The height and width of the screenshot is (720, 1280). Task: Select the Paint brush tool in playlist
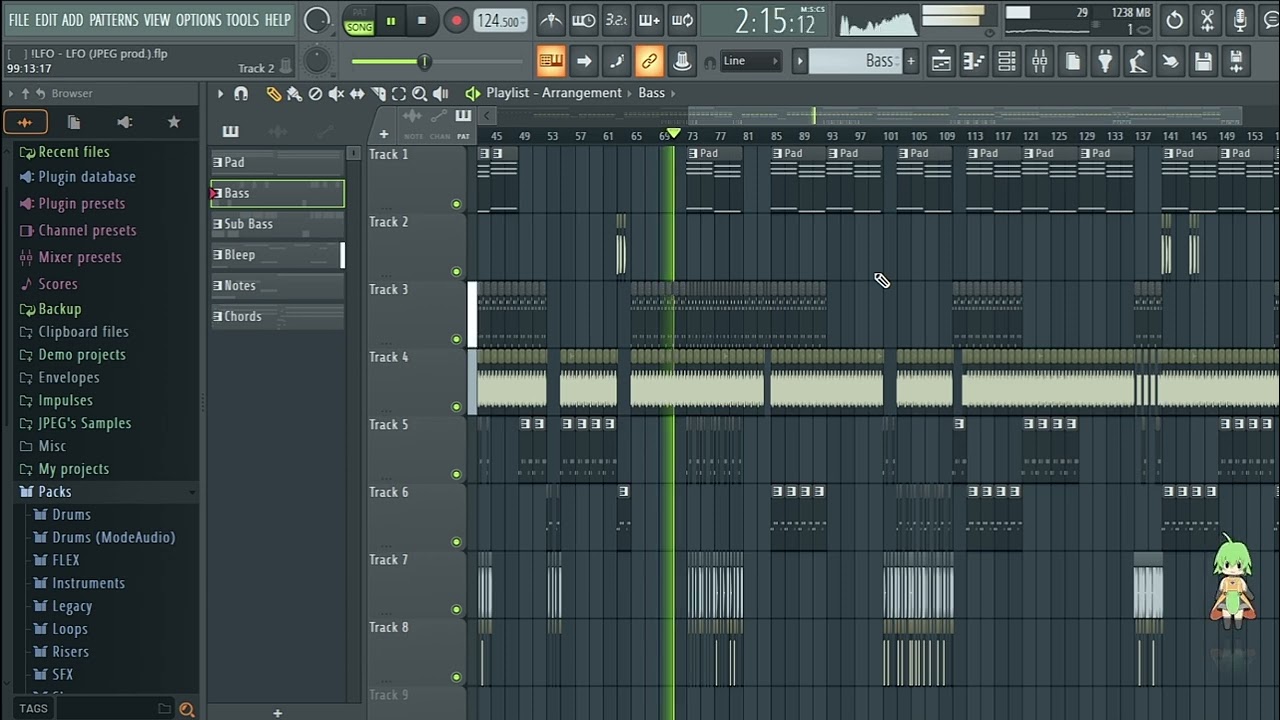point(294,93)
